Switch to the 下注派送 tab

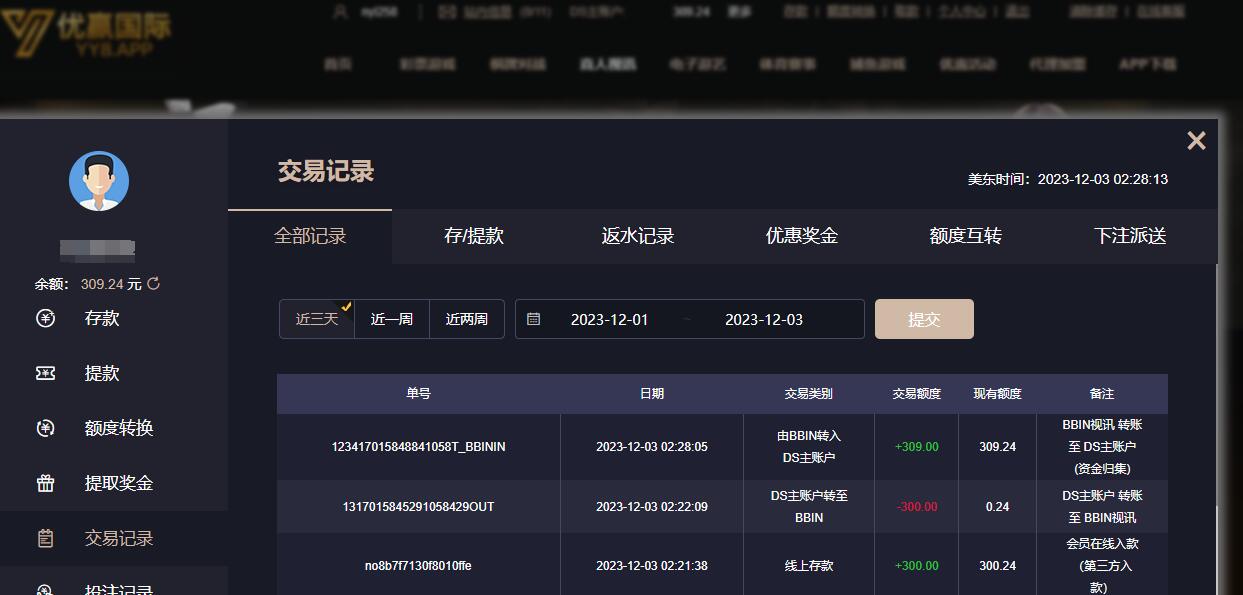coord(1130,236)
